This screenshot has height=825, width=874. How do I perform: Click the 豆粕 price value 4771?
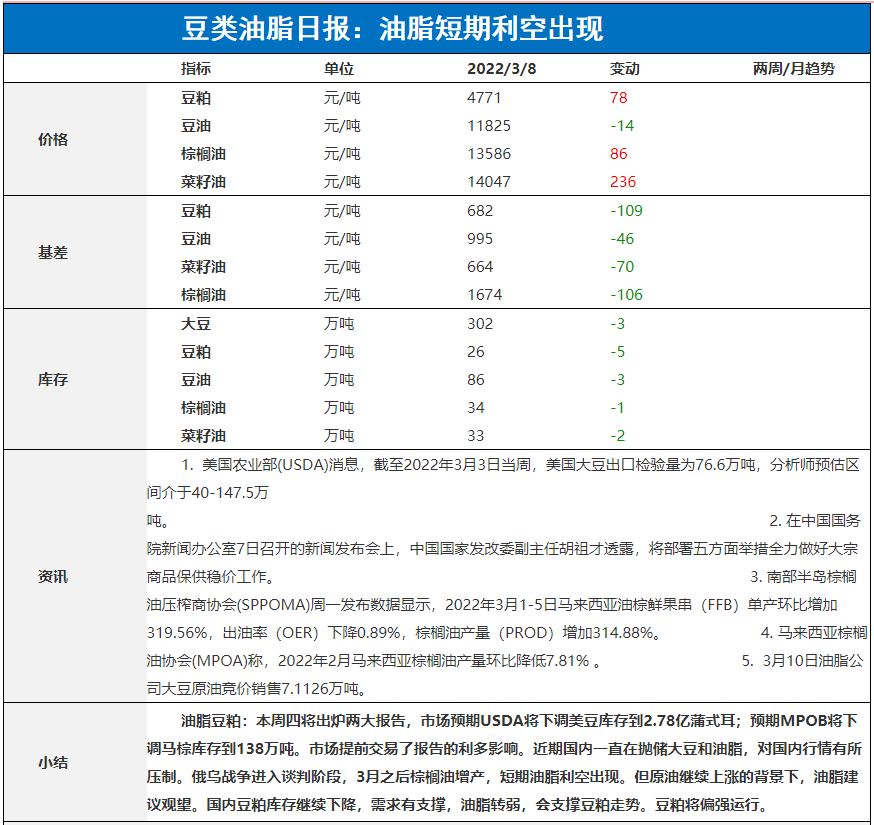click(484, 98)
